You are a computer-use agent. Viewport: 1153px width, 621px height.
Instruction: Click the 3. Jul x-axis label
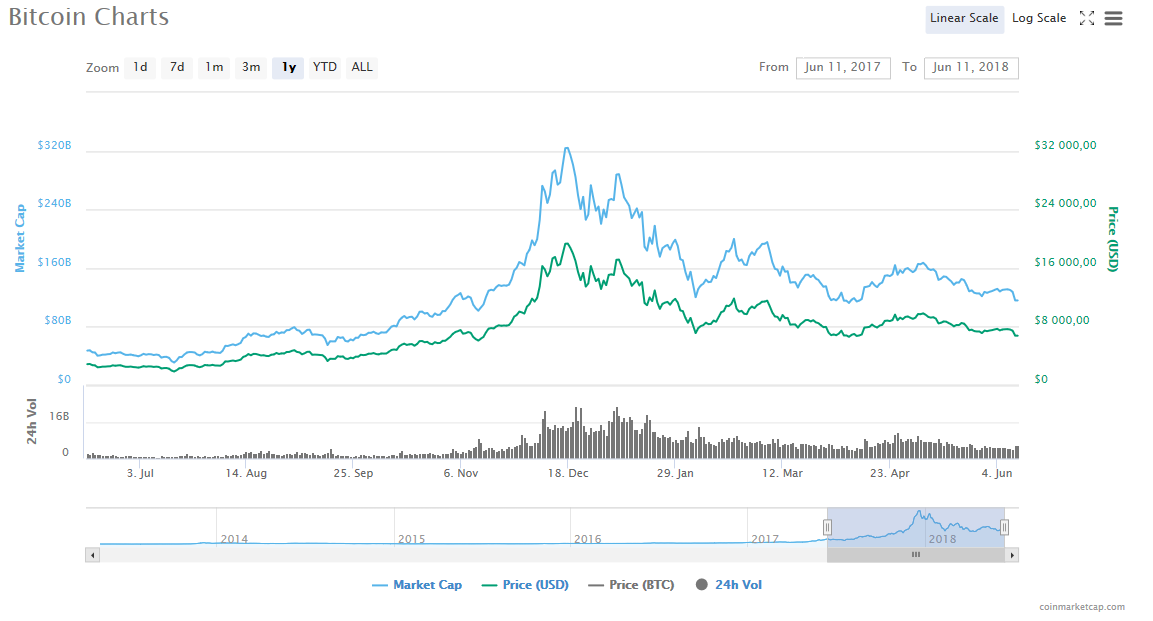[140, 473]
